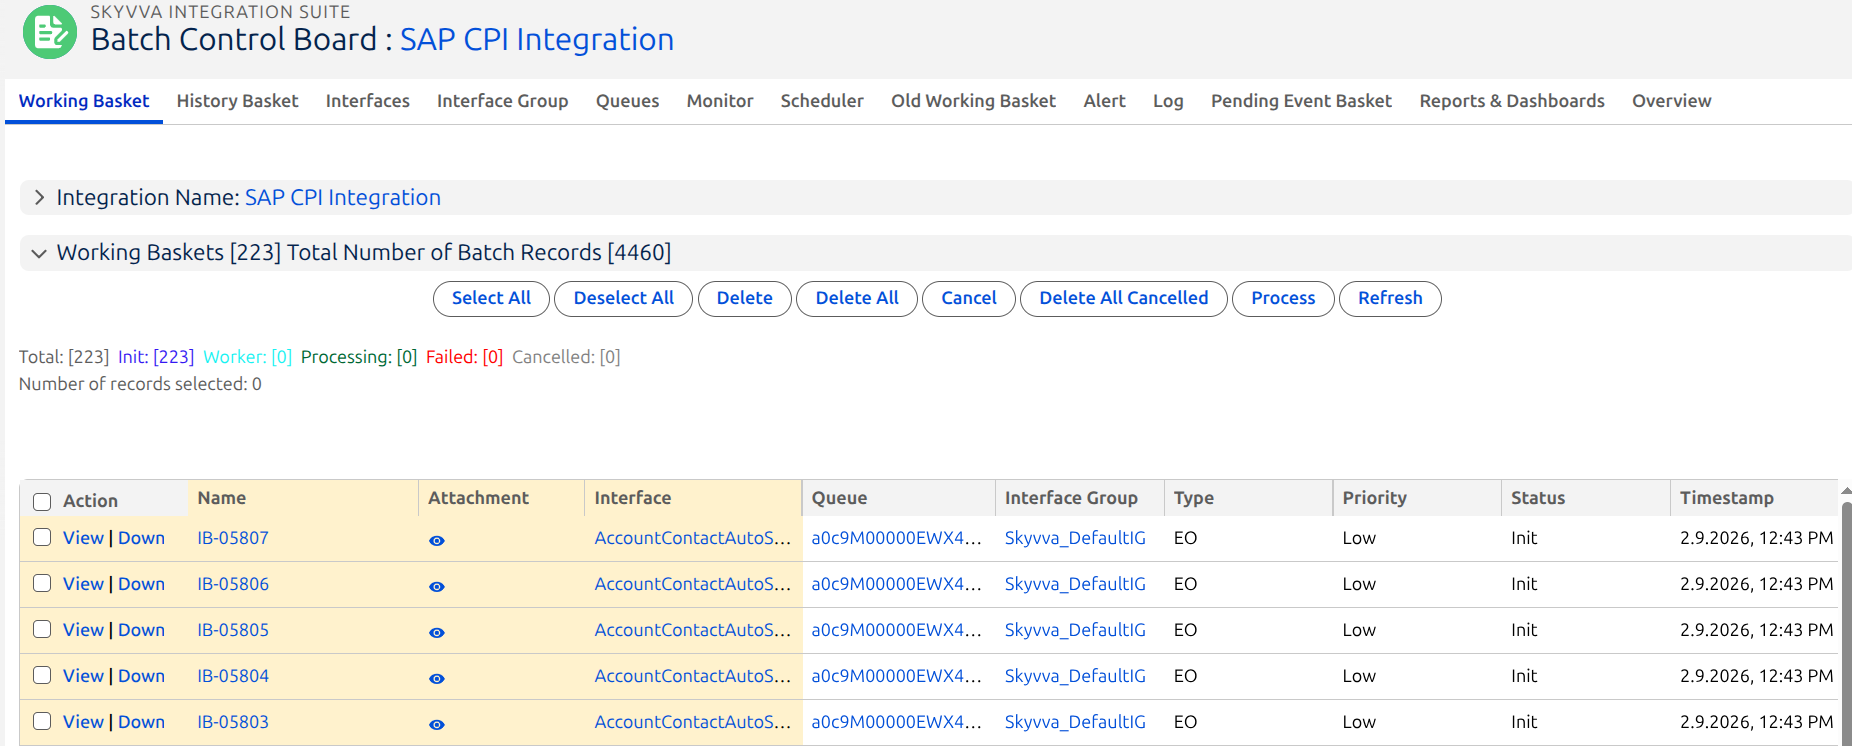This screenshot has width=1852, height=746.
Task: Open the Log tab
Action: (x=1168, y=101)
